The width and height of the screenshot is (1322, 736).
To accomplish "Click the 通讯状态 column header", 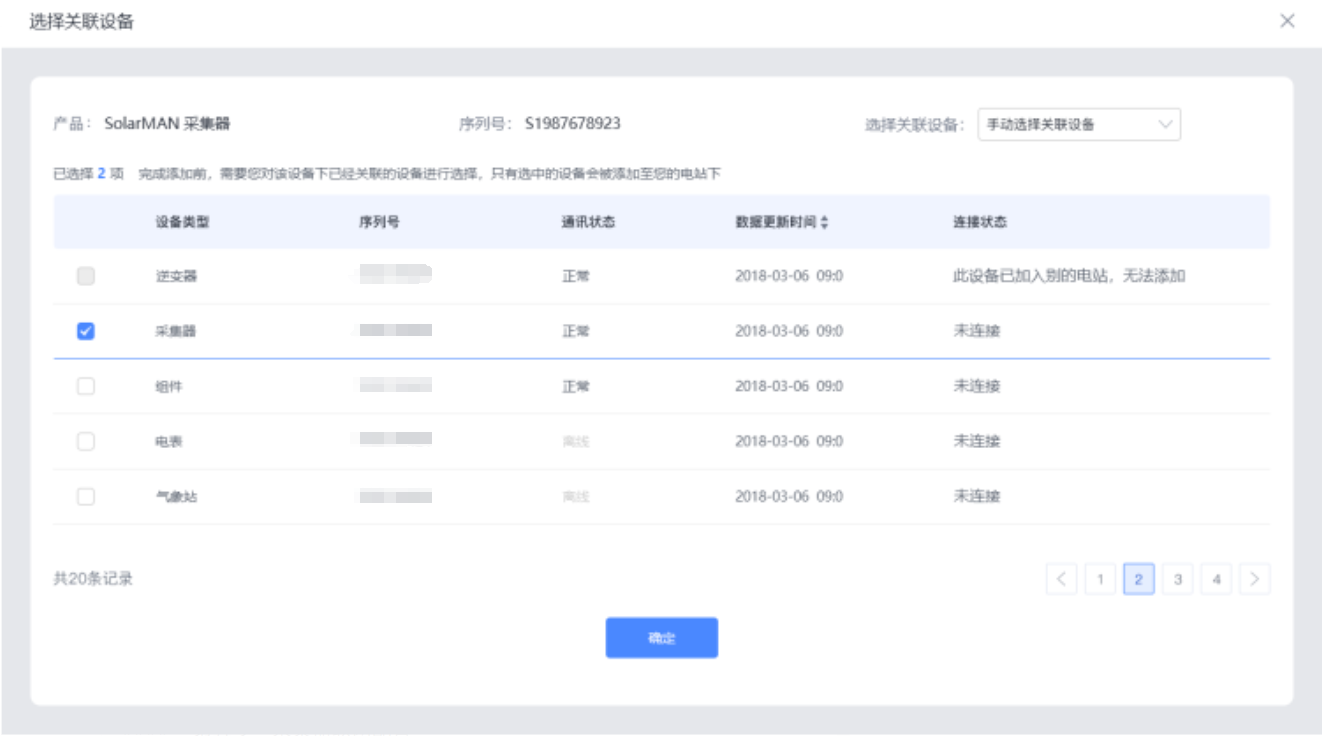I will point(588,223).
